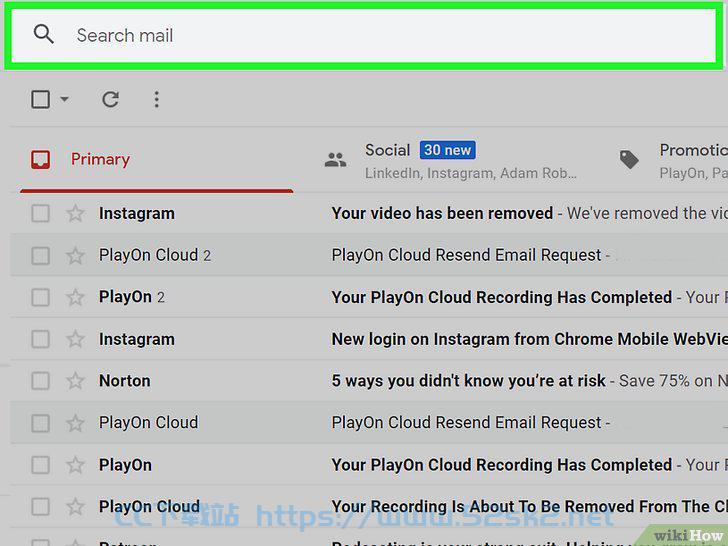
Task: Toggle the select-all checkbox in the toolbar
Action: [40, 99]
